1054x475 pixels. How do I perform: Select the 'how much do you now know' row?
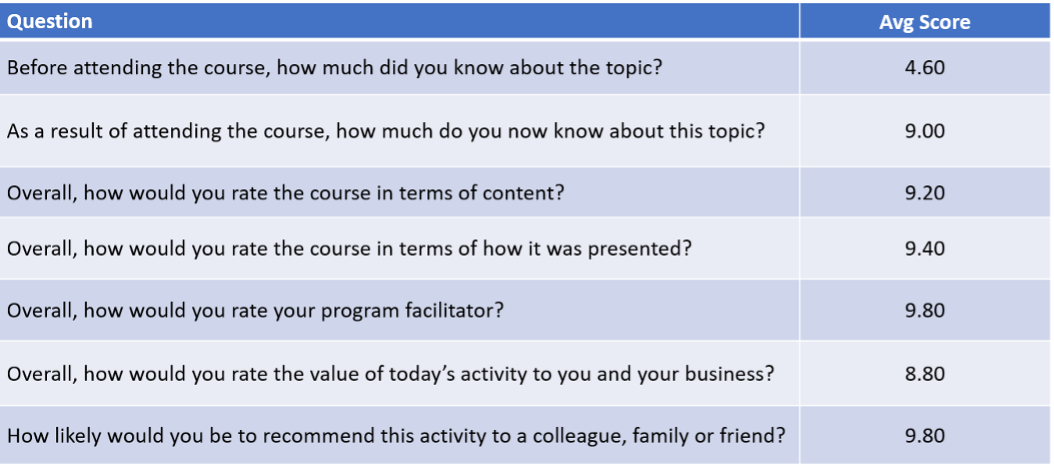point(524,130)
